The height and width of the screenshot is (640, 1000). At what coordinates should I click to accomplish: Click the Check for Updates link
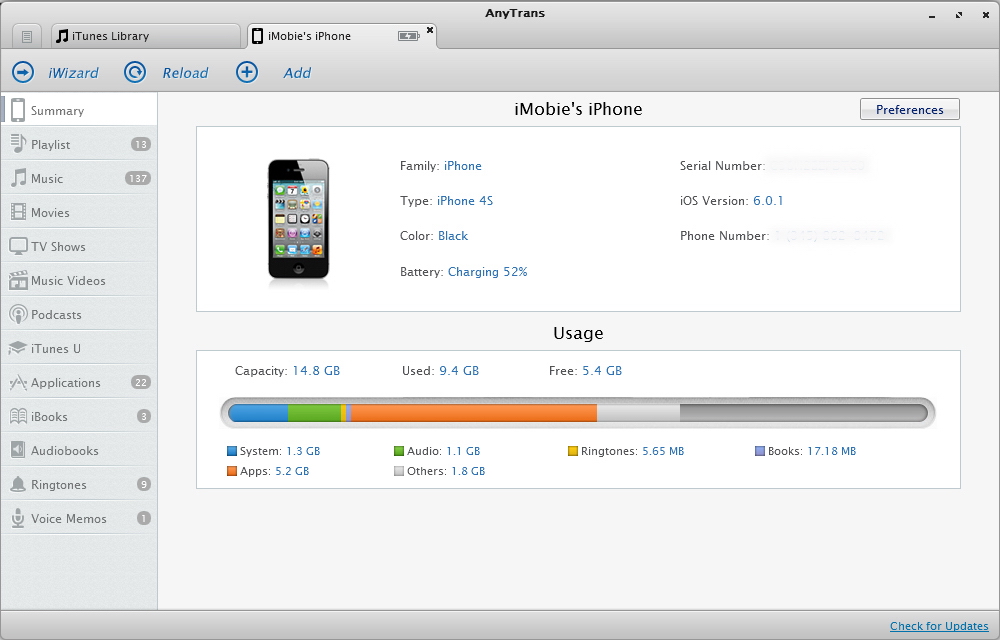pos(939,626)
